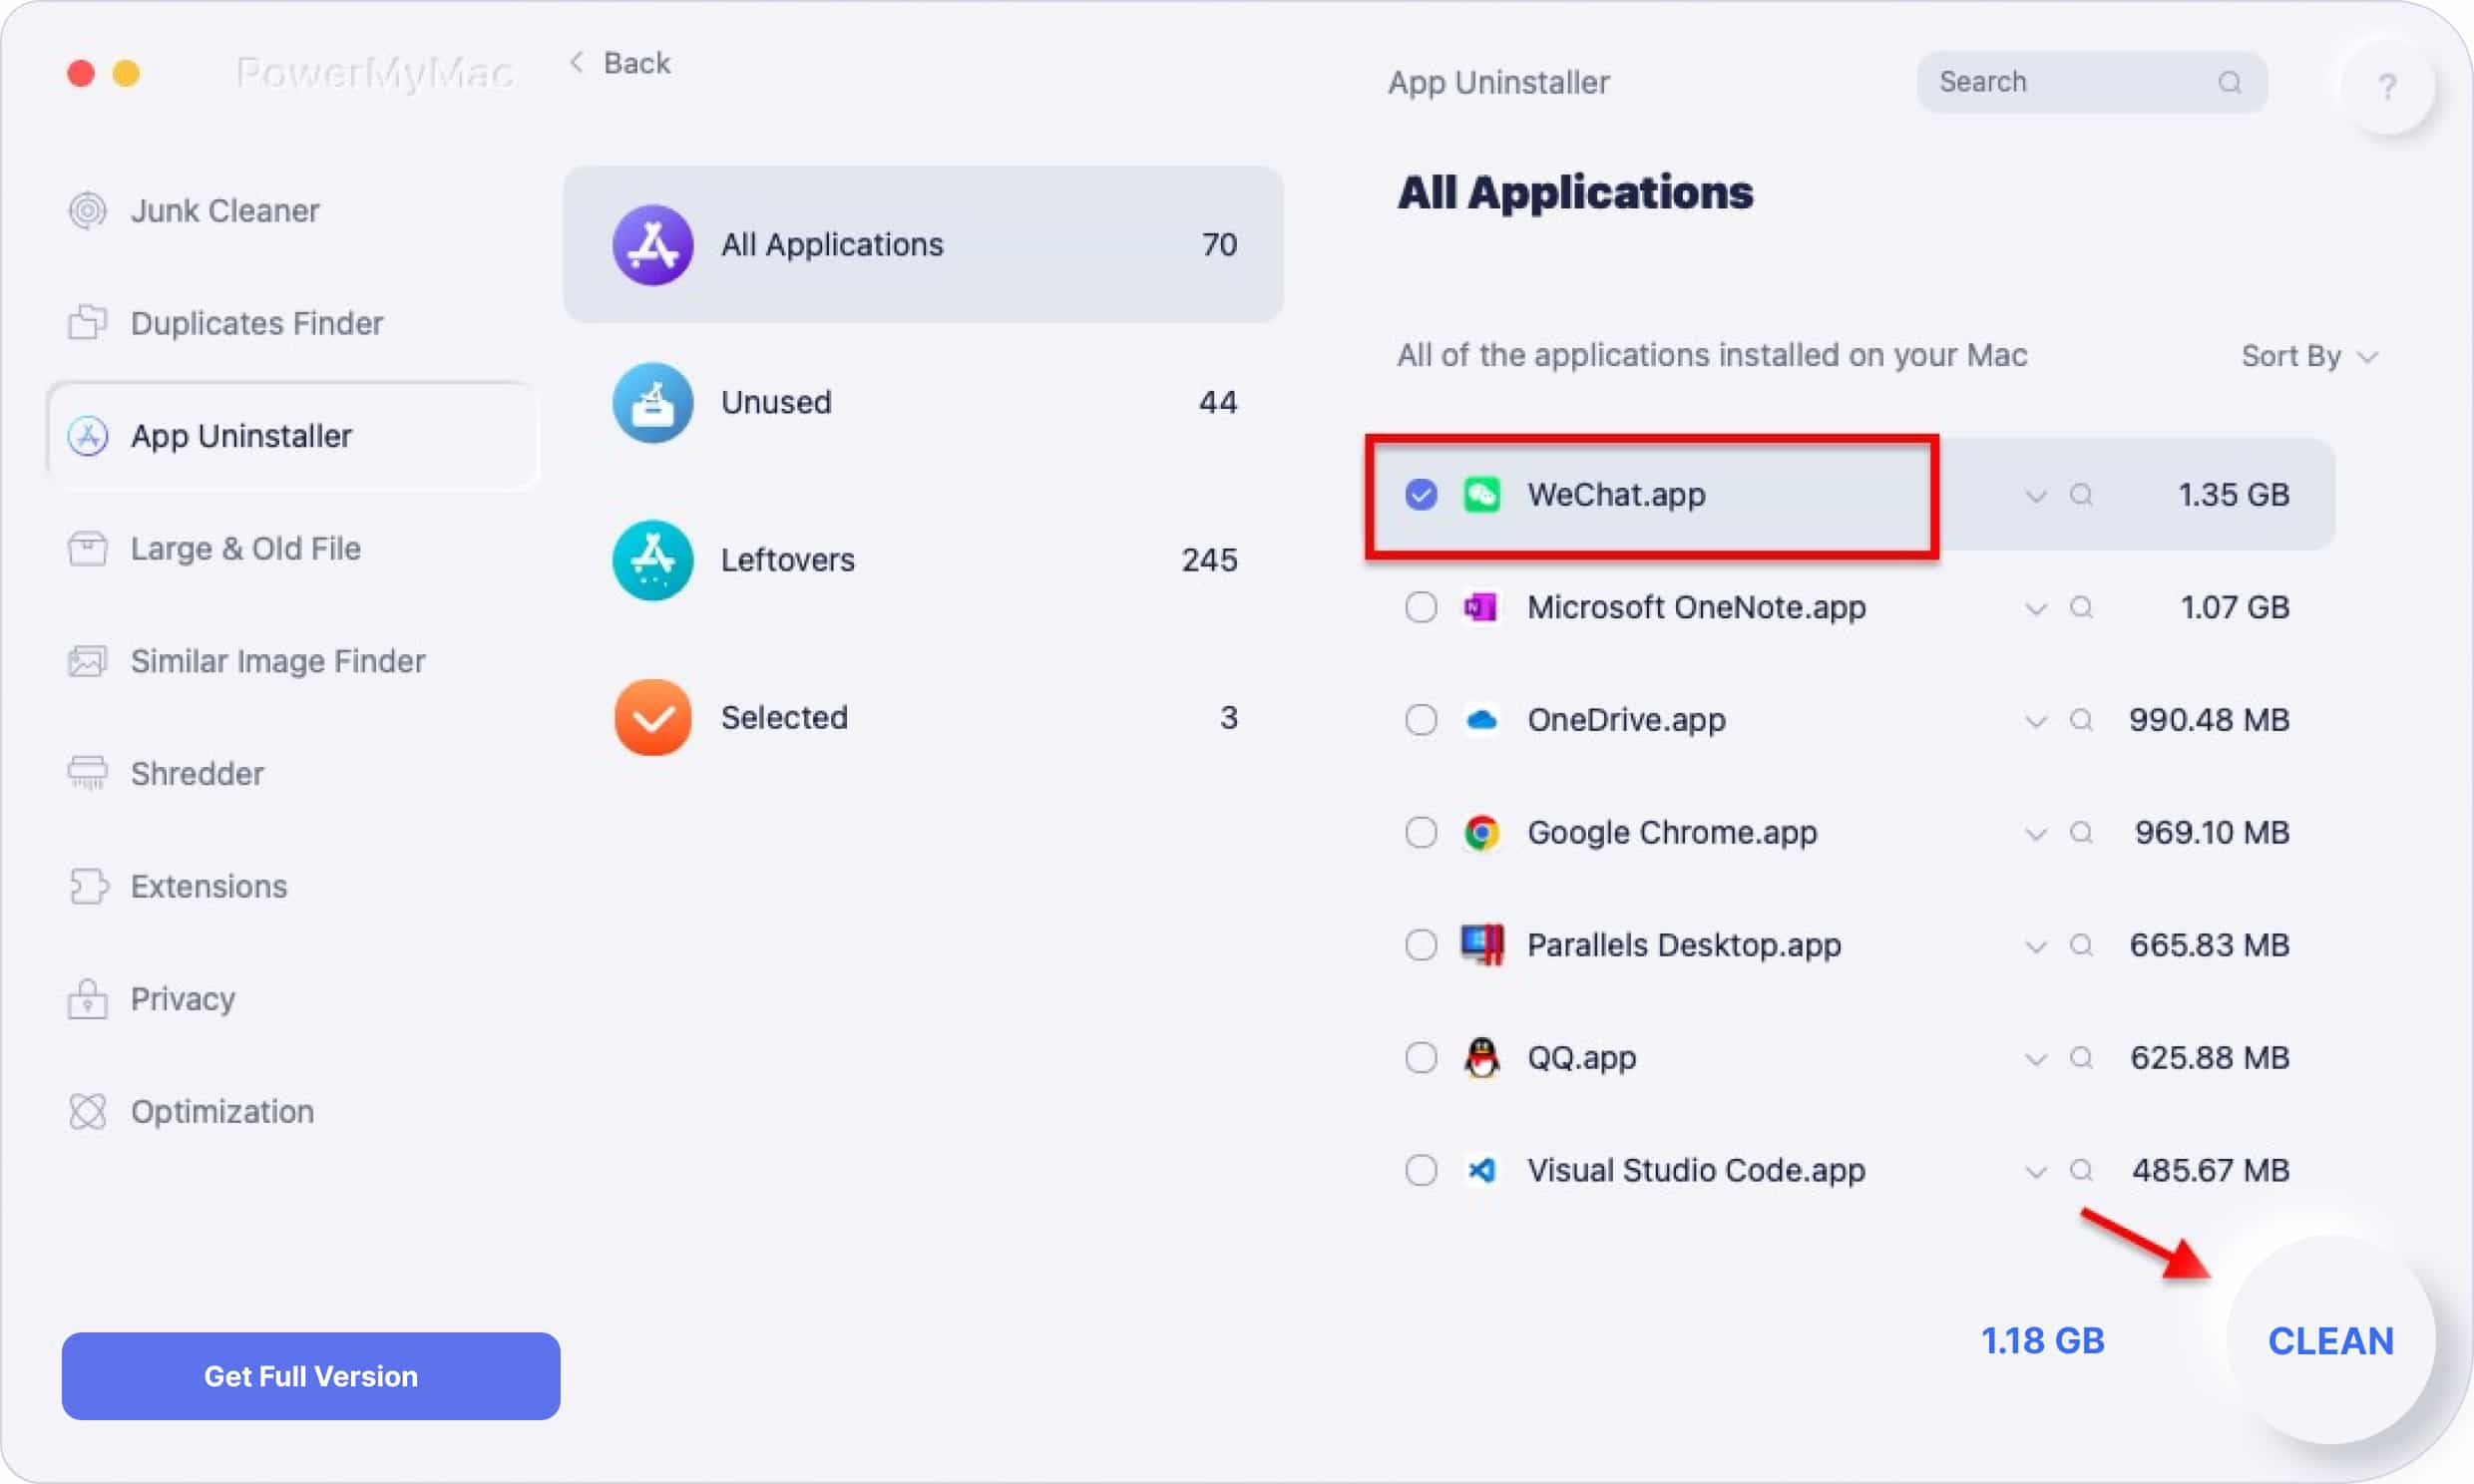This screenshot has width=2474, height=1484.
Task: Open the Large & Old File finder
Action: pyautogui.click(x=245, y=548)
